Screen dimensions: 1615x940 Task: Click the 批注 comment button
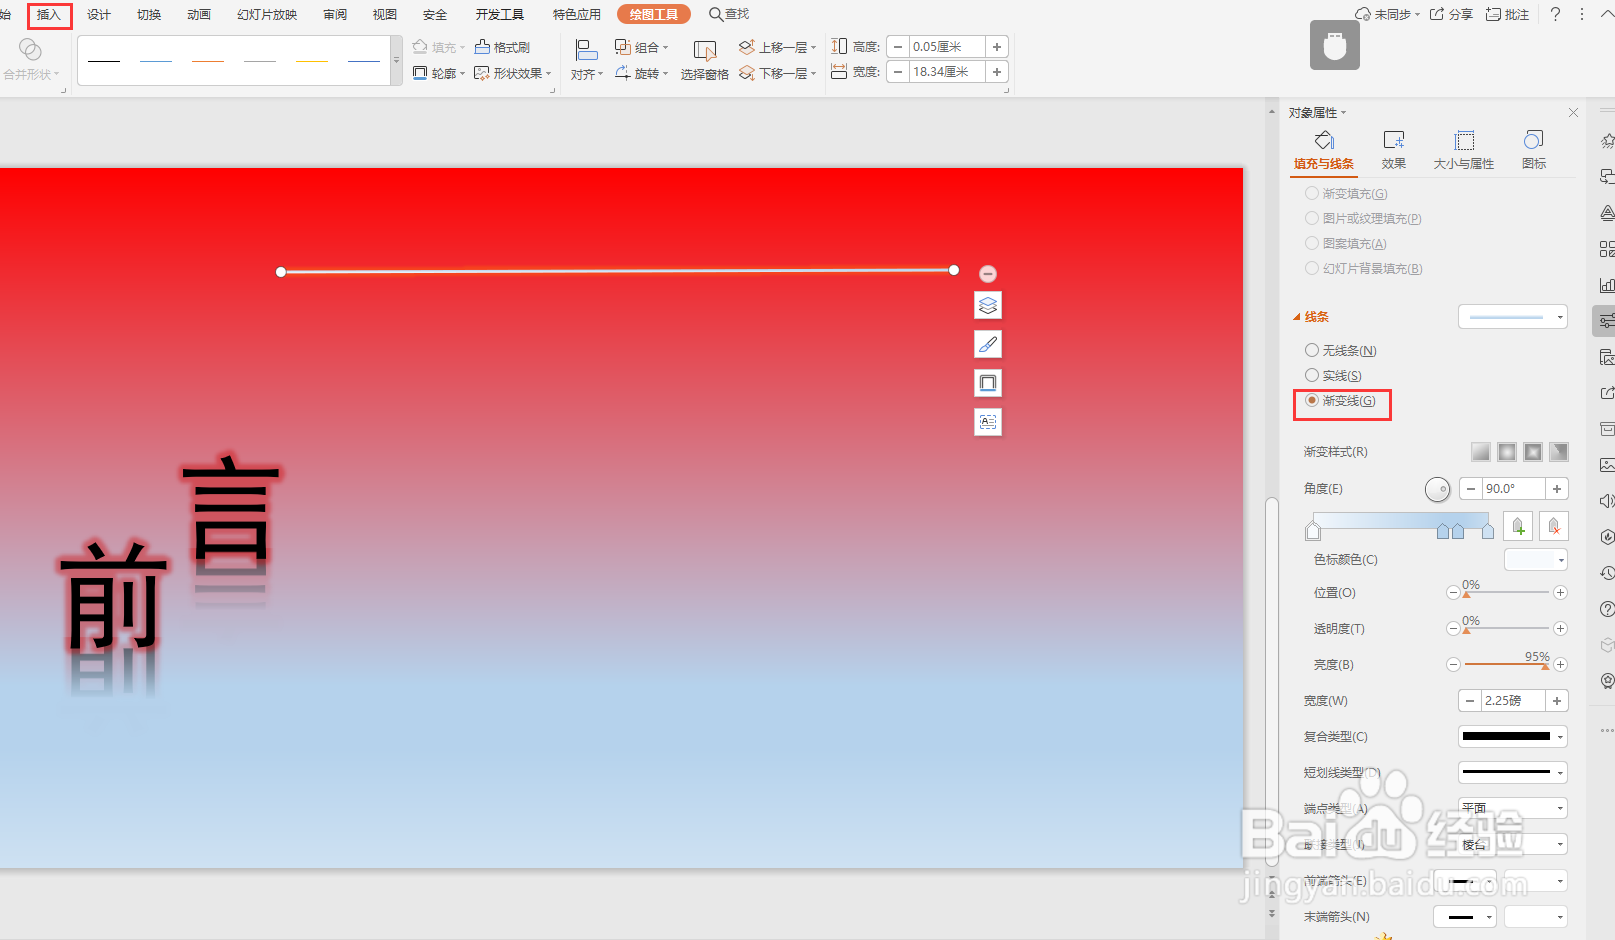1507,14
